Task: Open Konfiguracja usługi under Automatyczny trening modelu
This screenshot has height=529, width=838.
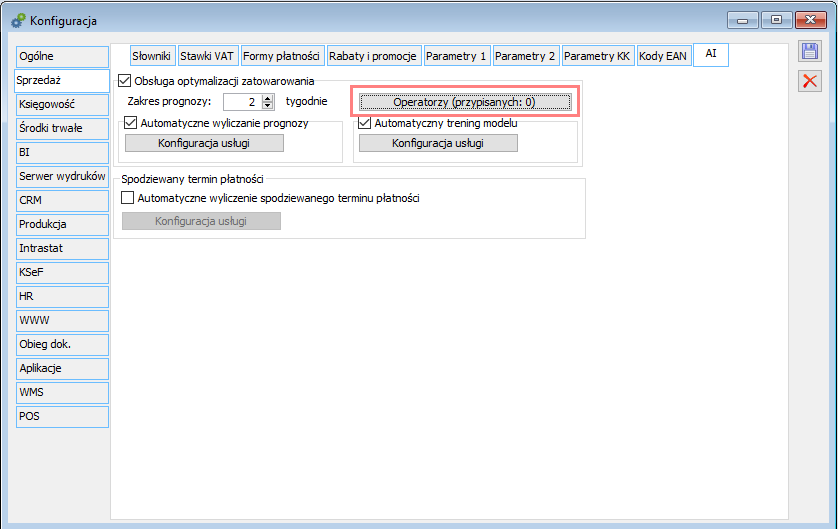Action: (438, 143)
